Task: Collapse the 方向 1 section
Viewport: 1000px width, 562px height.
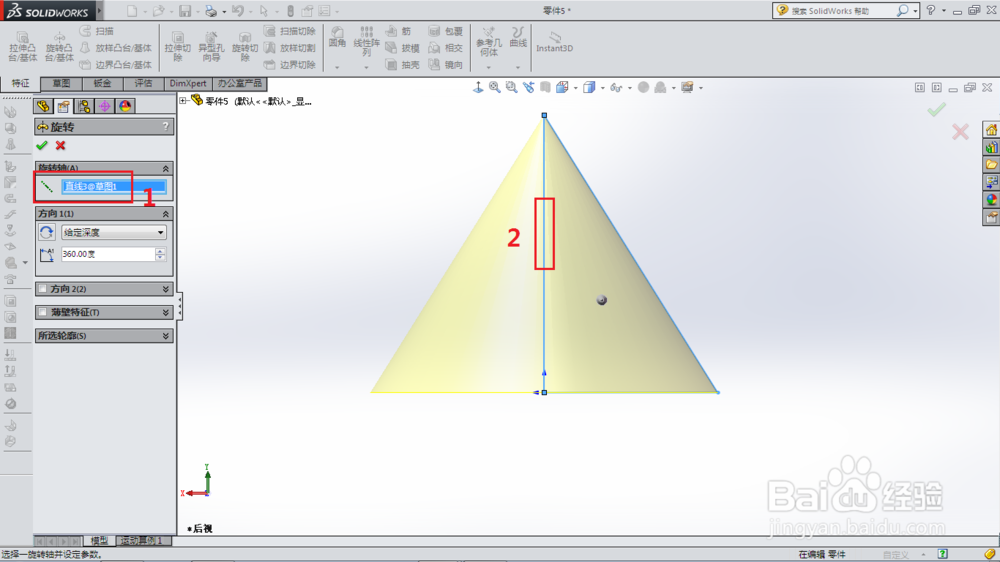Action: click(166, 214)
